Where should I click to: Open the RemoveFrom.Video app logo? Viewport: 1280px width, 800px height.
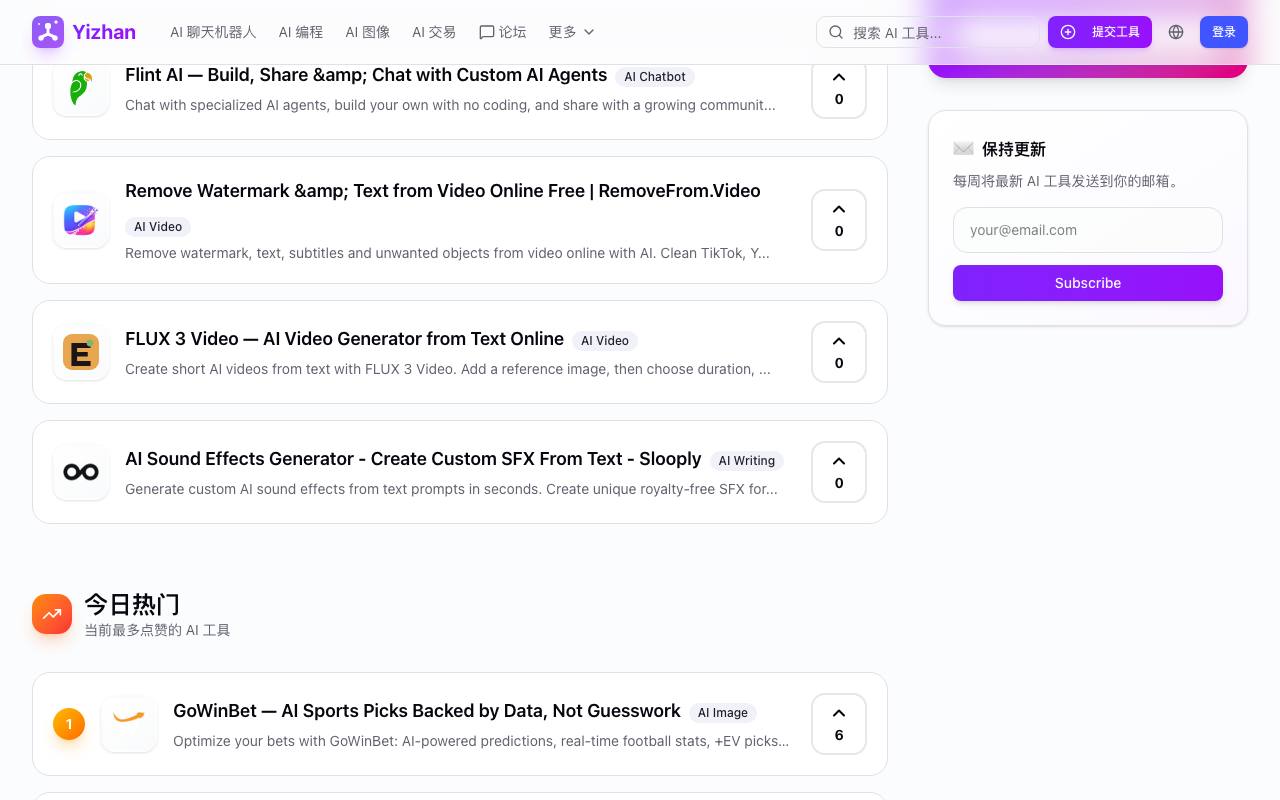81,220
